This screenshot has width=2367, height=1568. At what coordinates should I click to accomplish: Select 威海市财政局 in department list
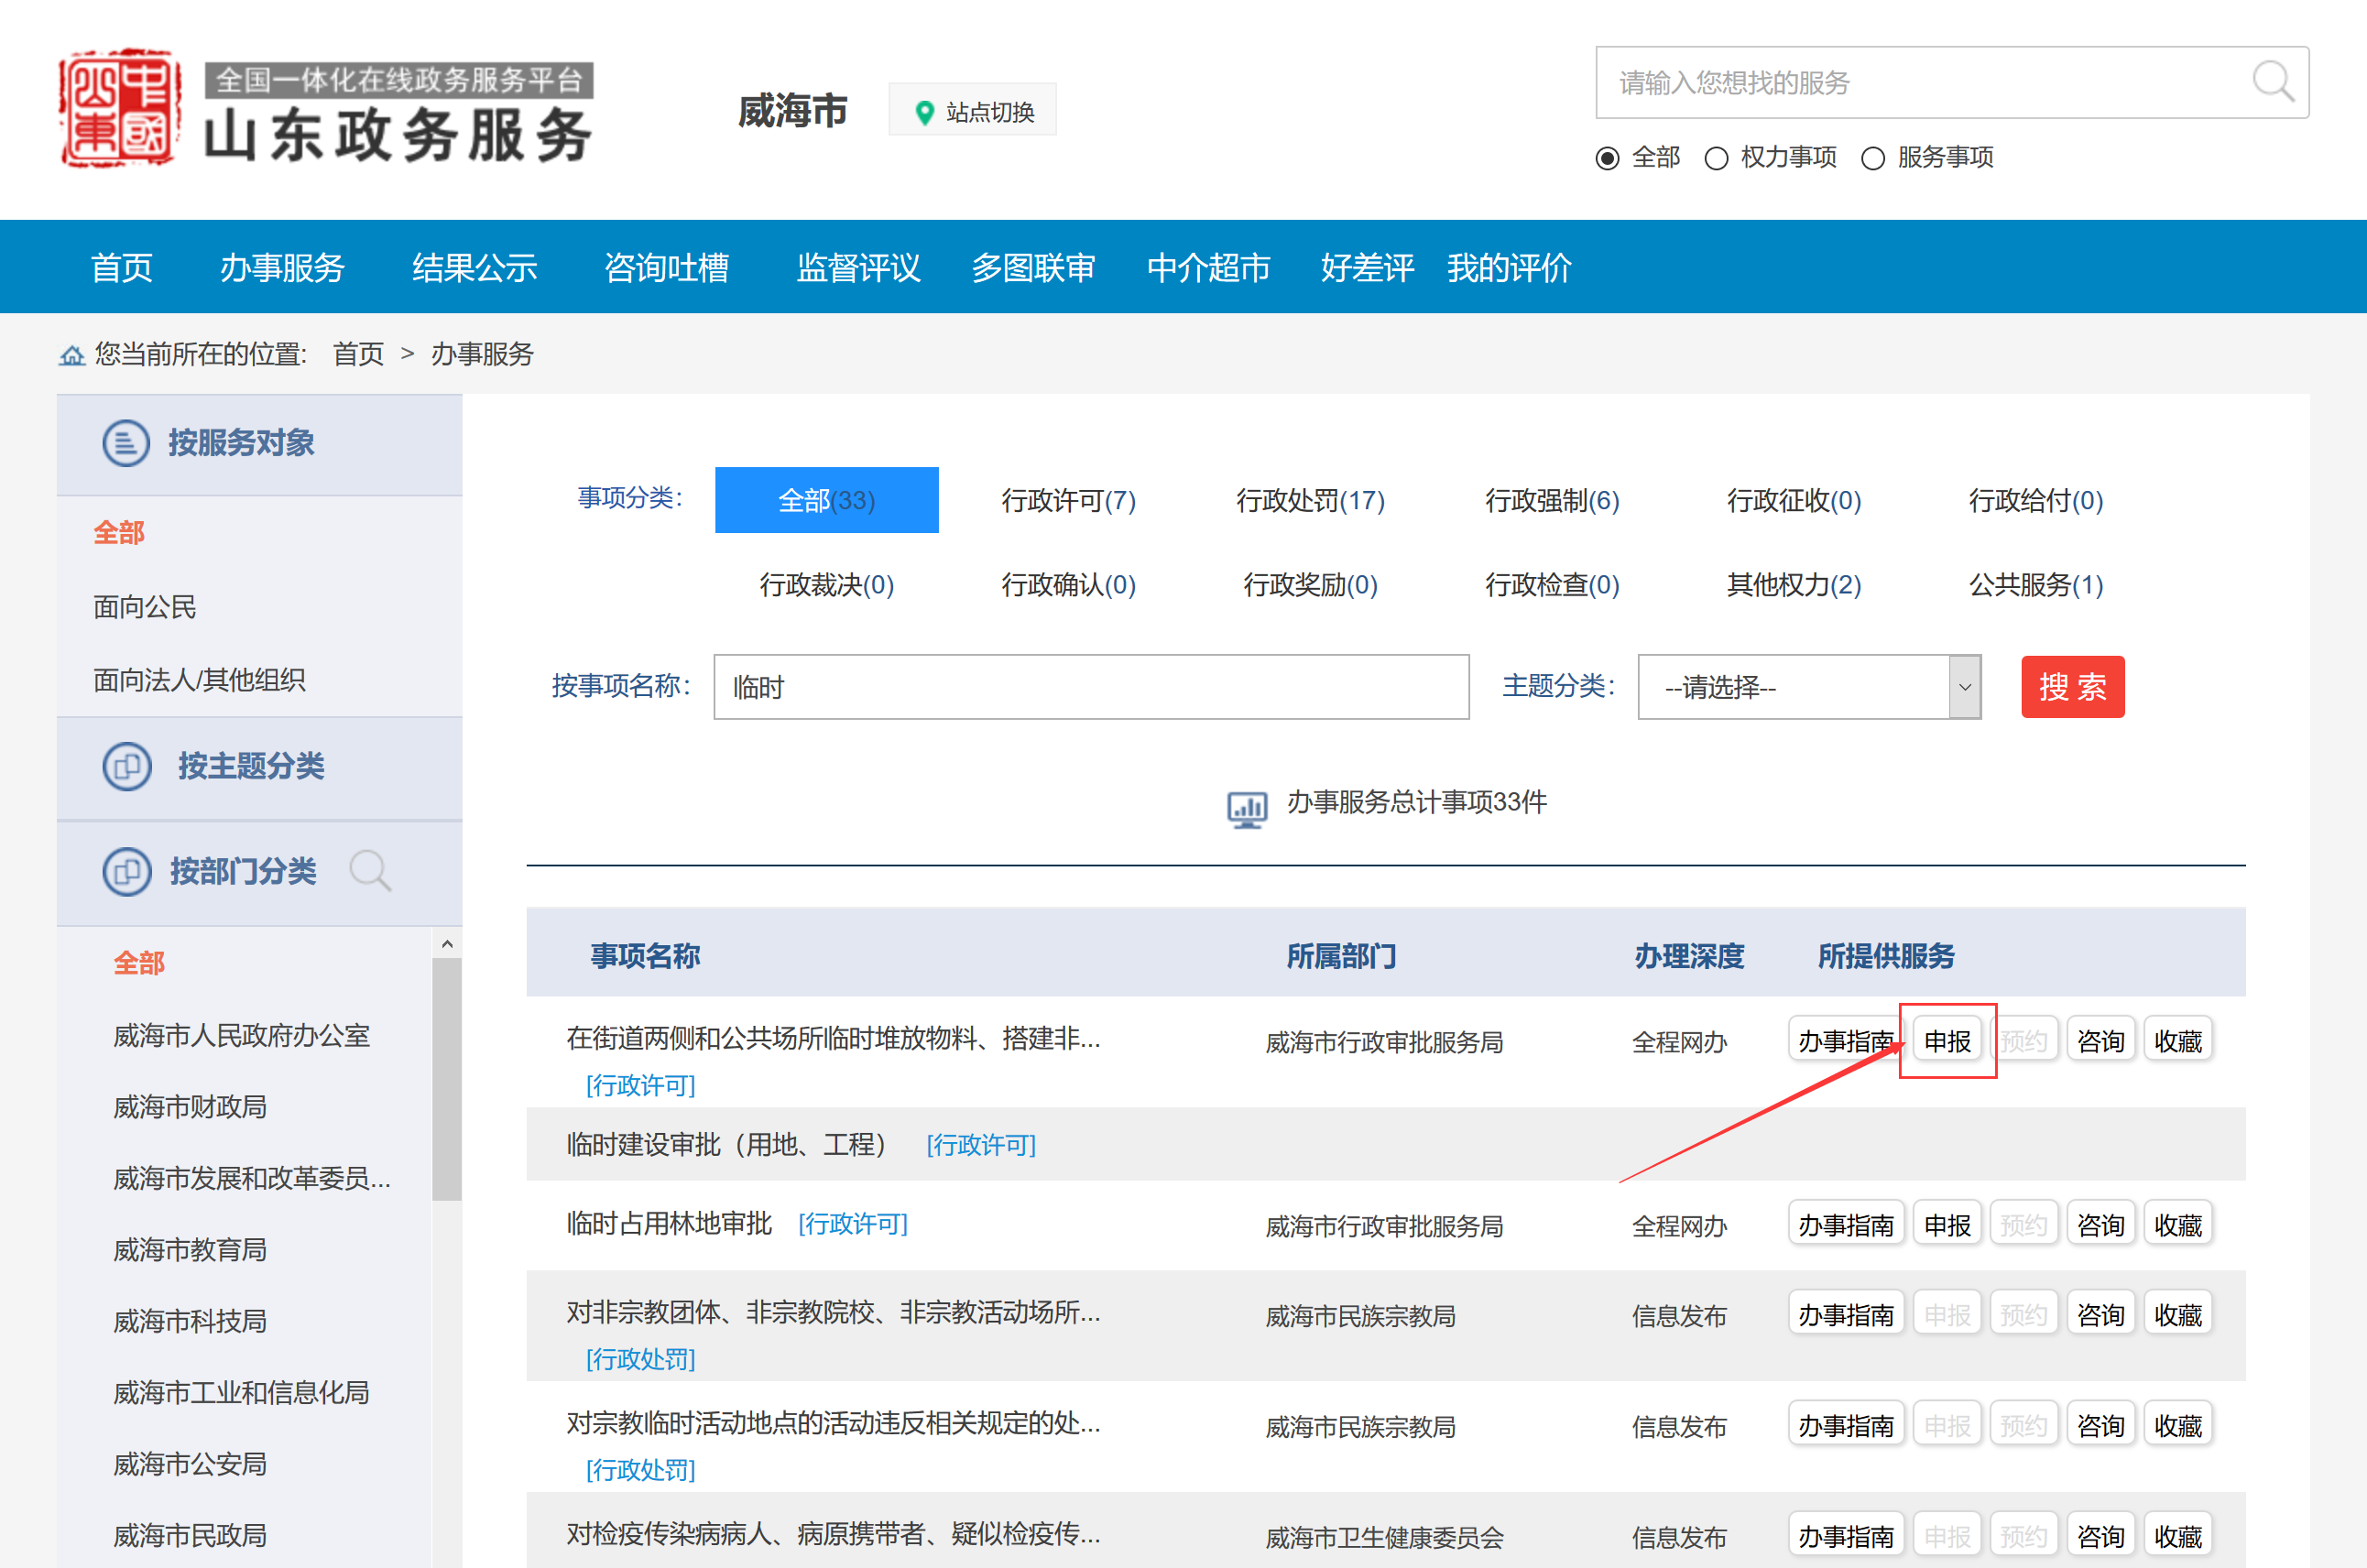pos(190,1107)
